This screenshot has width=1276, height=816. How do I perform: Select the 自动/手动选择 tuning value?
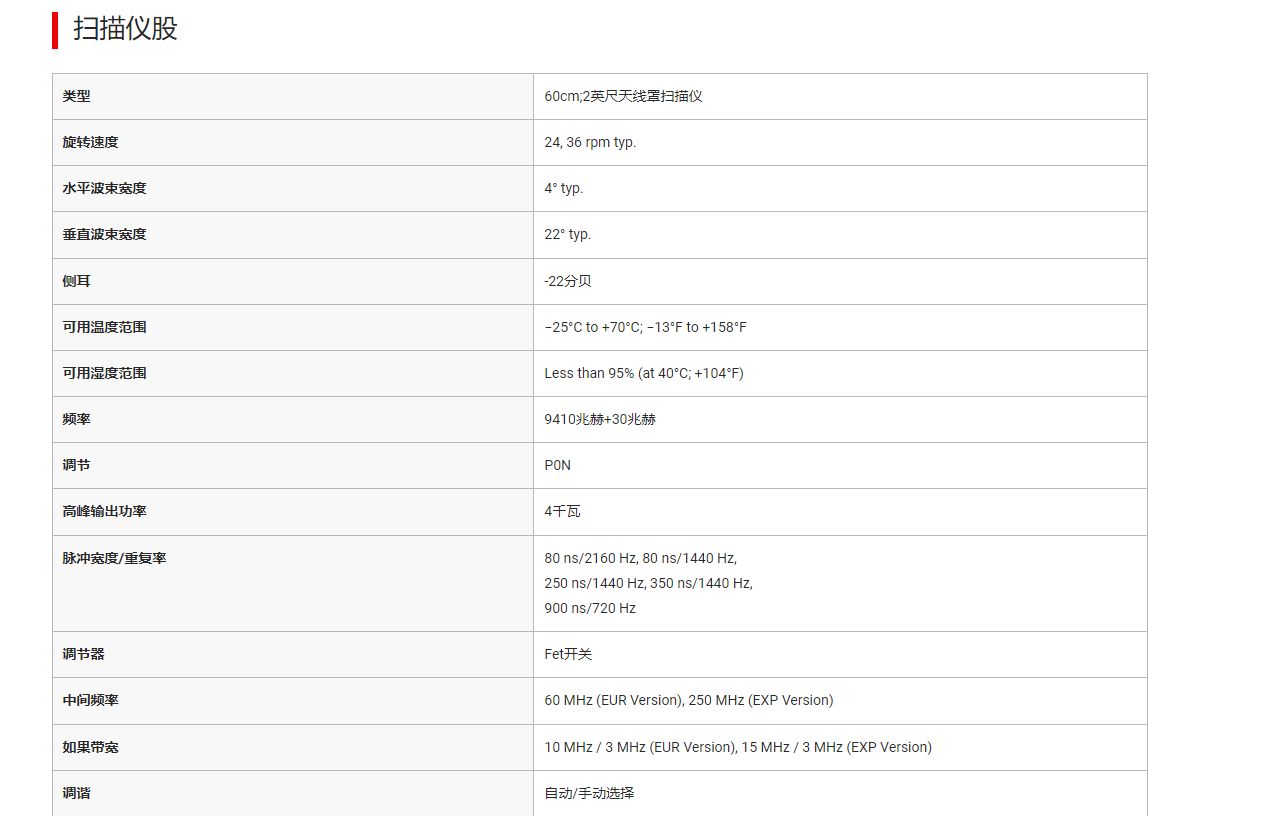pyautogui.click(x=589, y=793)
